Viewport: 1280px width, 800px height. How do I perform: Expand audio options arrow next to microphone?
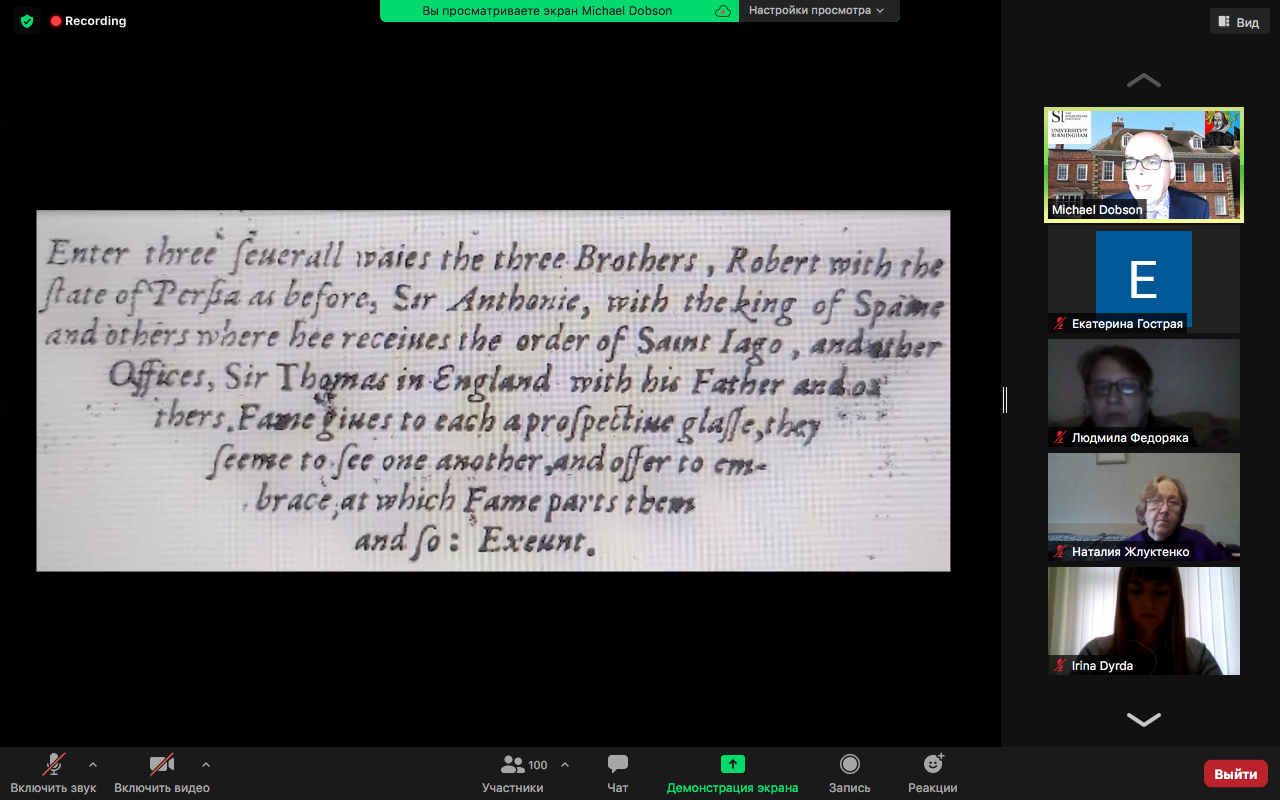click(93, 764)
